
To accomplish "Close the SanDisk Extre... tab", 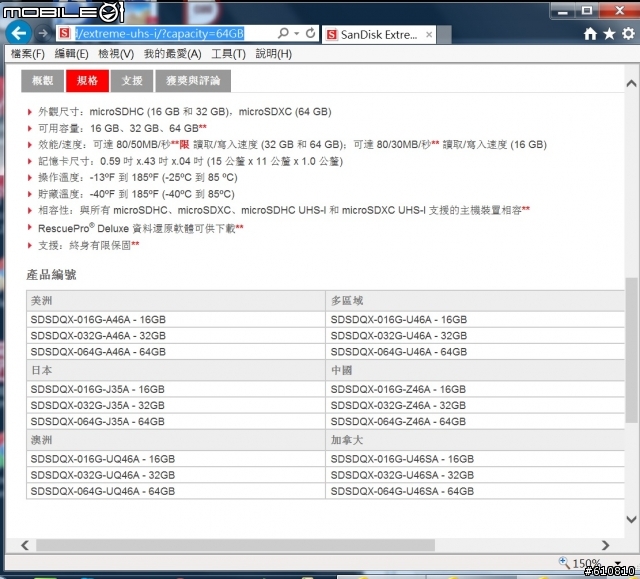I will (429, 35).
